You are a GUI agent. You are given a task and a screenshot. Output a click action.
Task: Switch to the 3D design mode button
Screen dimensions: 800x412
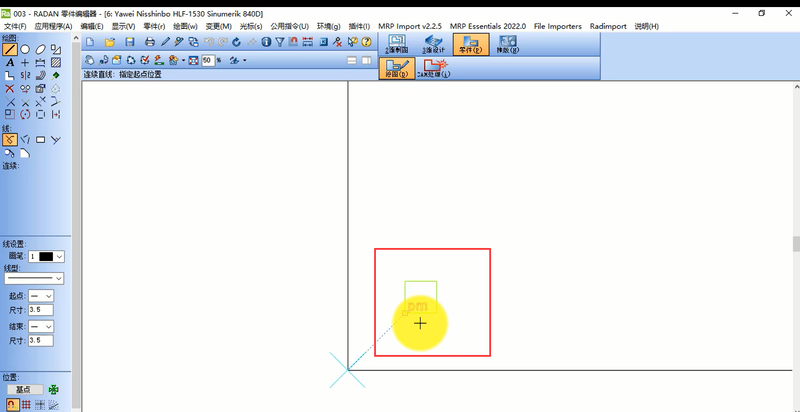coord(434,44)
